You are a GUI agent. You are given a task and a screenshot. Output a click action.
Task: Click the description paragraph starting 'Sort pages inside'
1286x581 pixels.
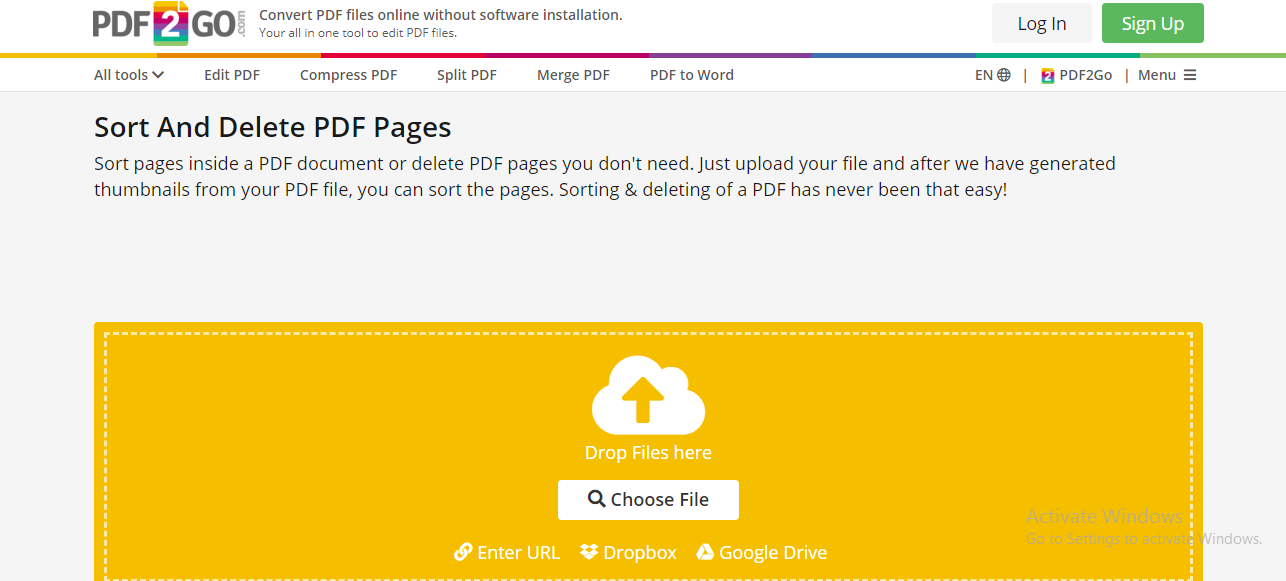(x=605, y=176)
